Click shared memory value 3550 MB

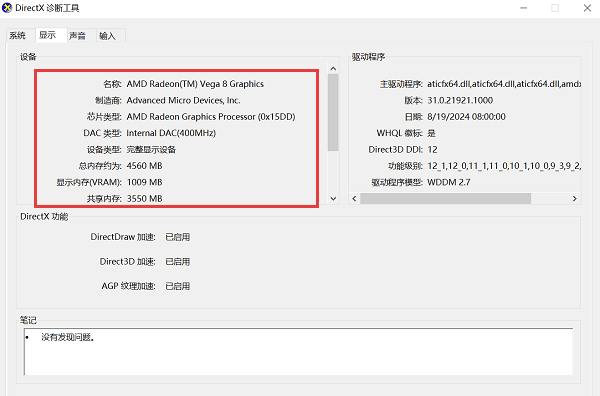(145, 199)
